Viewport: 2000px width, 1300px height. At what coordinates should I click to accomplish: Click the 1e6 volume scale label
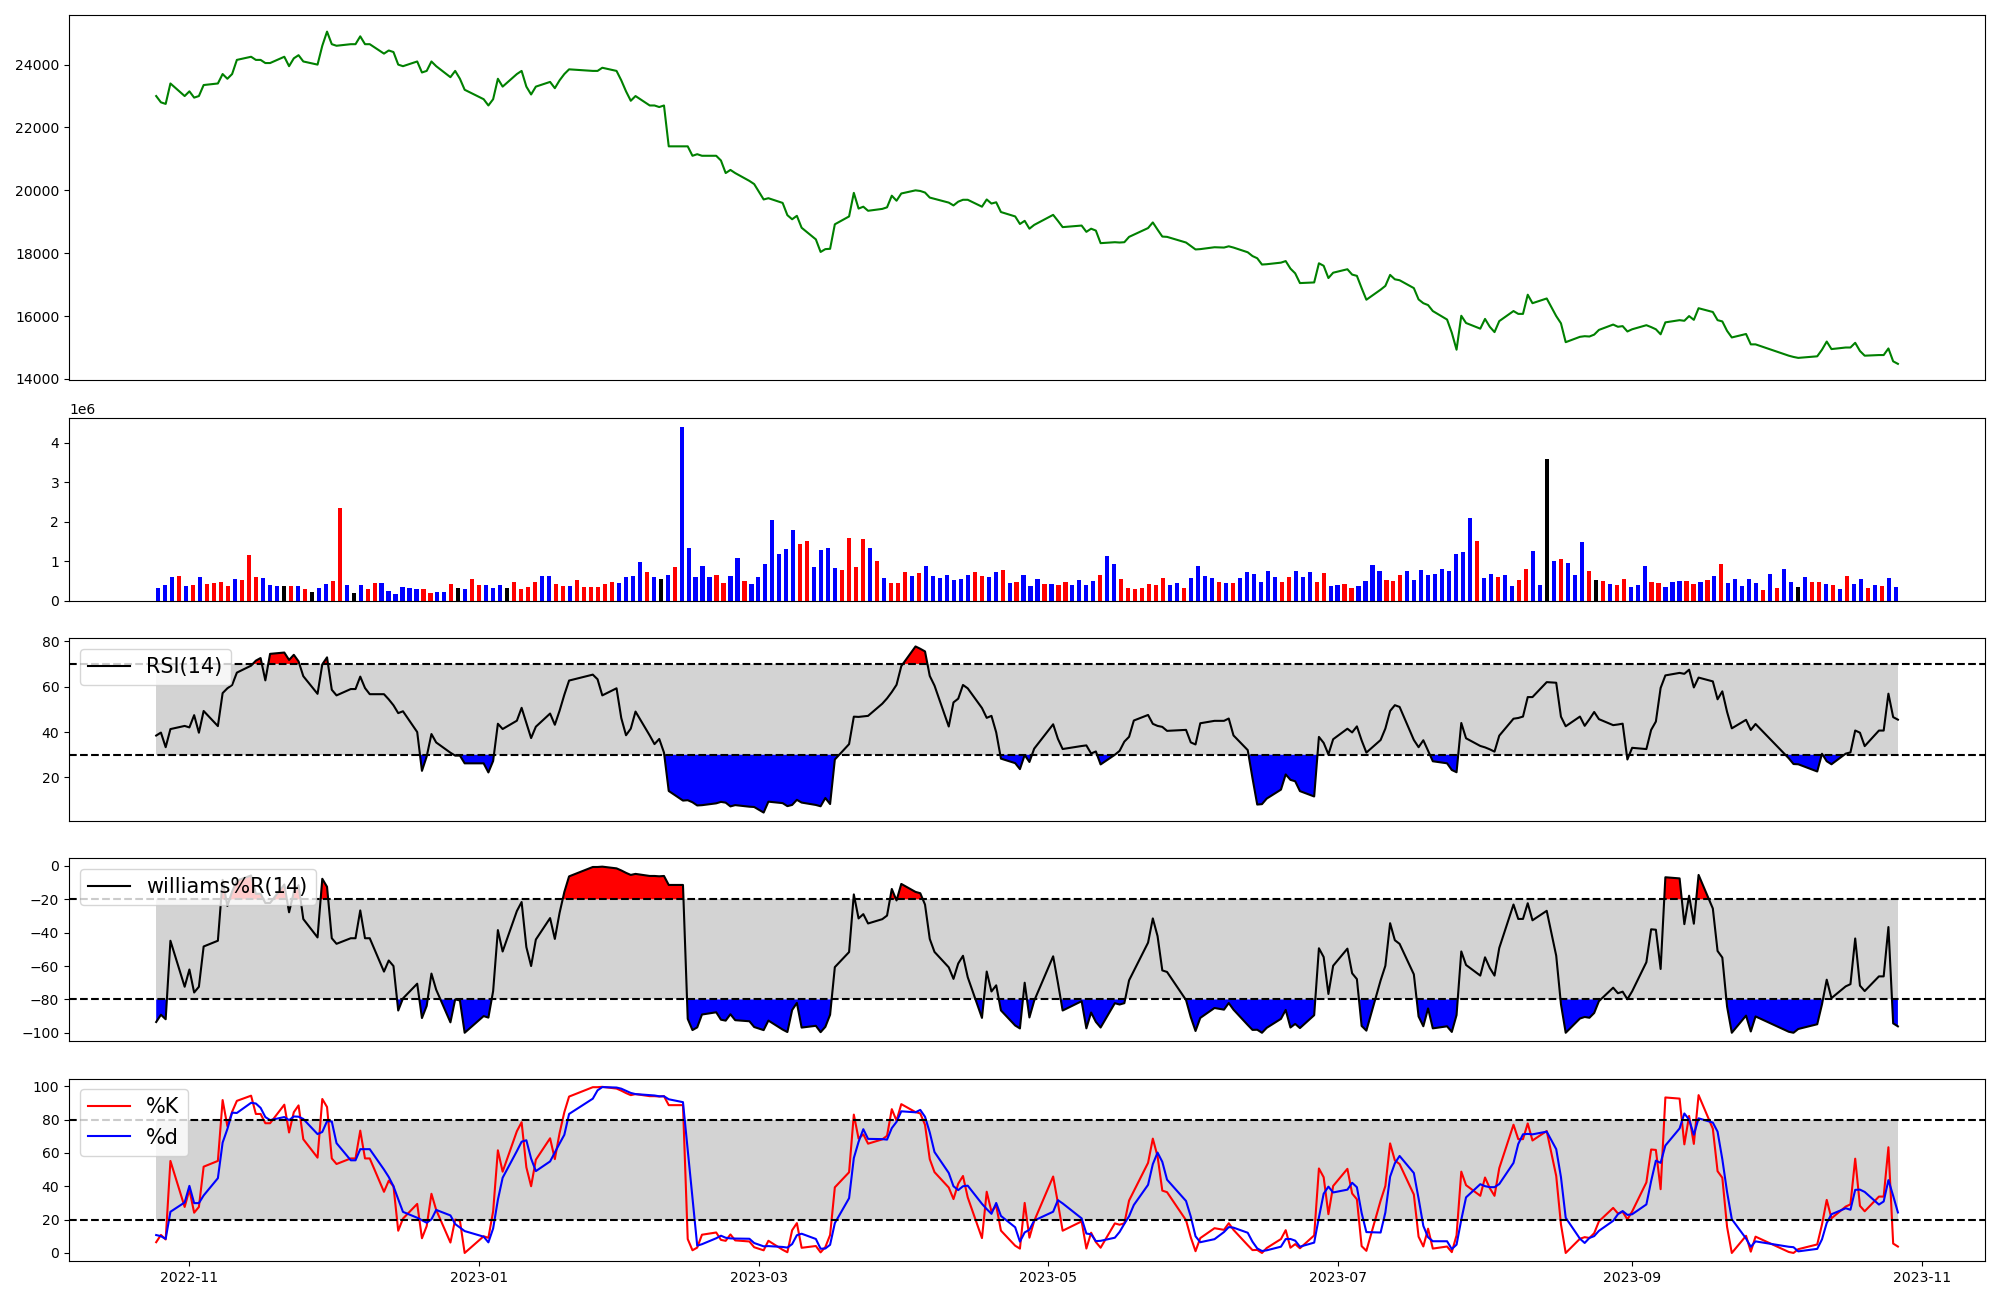click(82, 409)
